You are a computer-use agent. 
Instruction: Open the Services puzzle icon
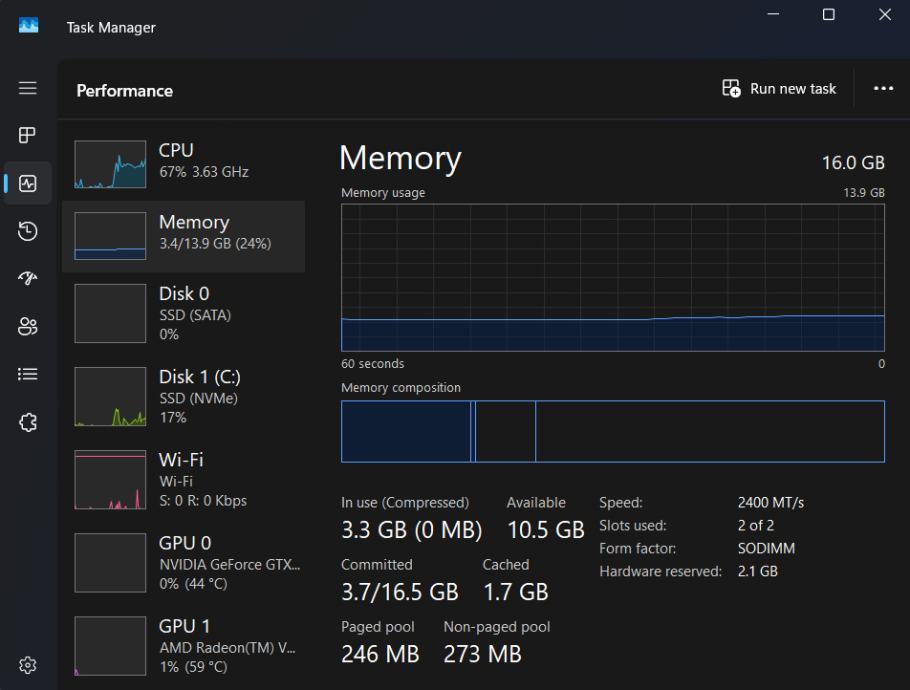click(28, 423)
